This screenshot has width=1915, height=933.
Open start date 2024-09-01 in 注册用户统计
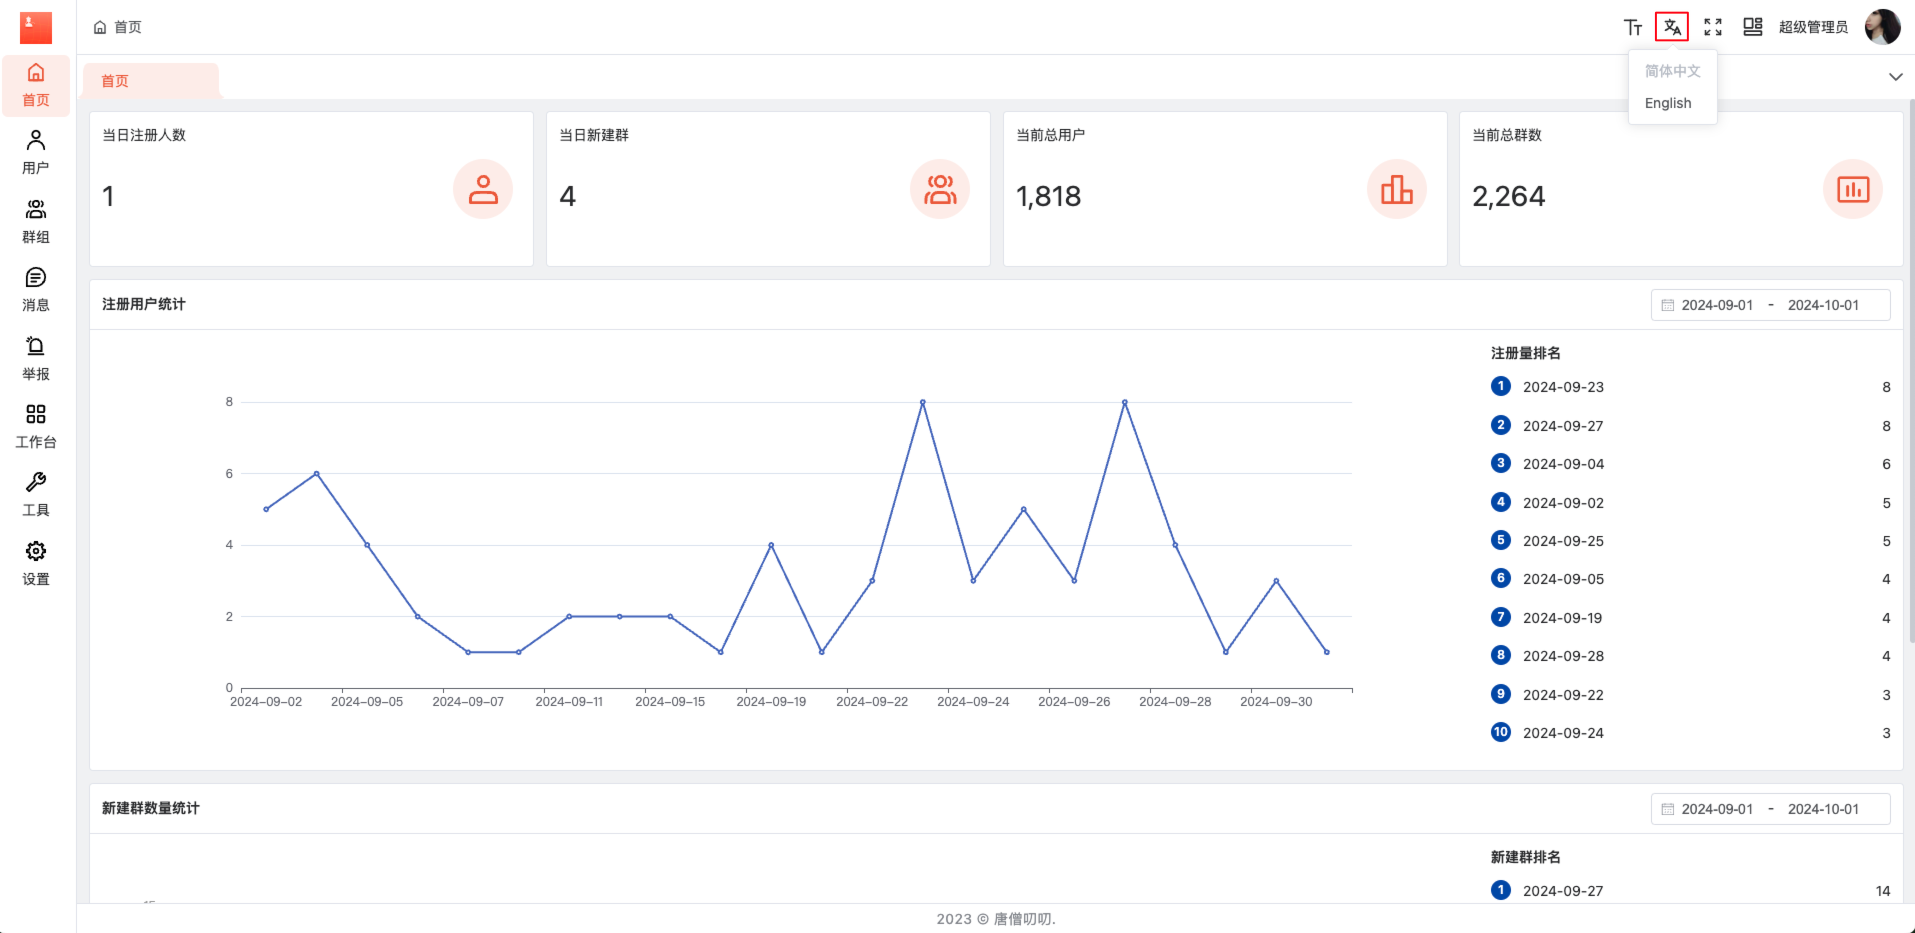(1716, 305)
